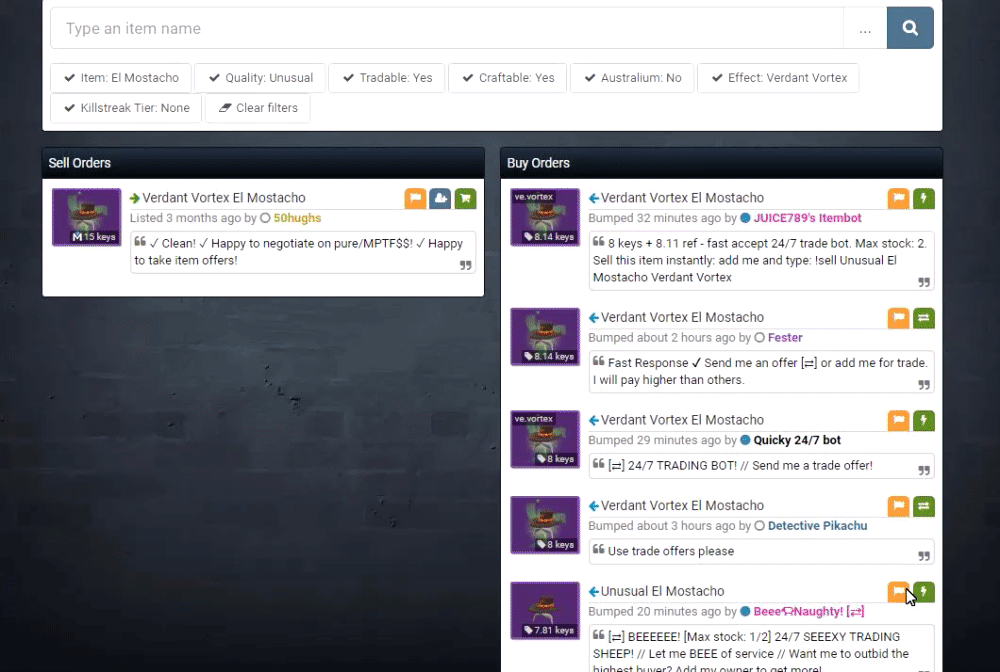Toggle the Quality: Unusual filter
1000x672 pixels.
pyautogui.click(x=260, y=78)
